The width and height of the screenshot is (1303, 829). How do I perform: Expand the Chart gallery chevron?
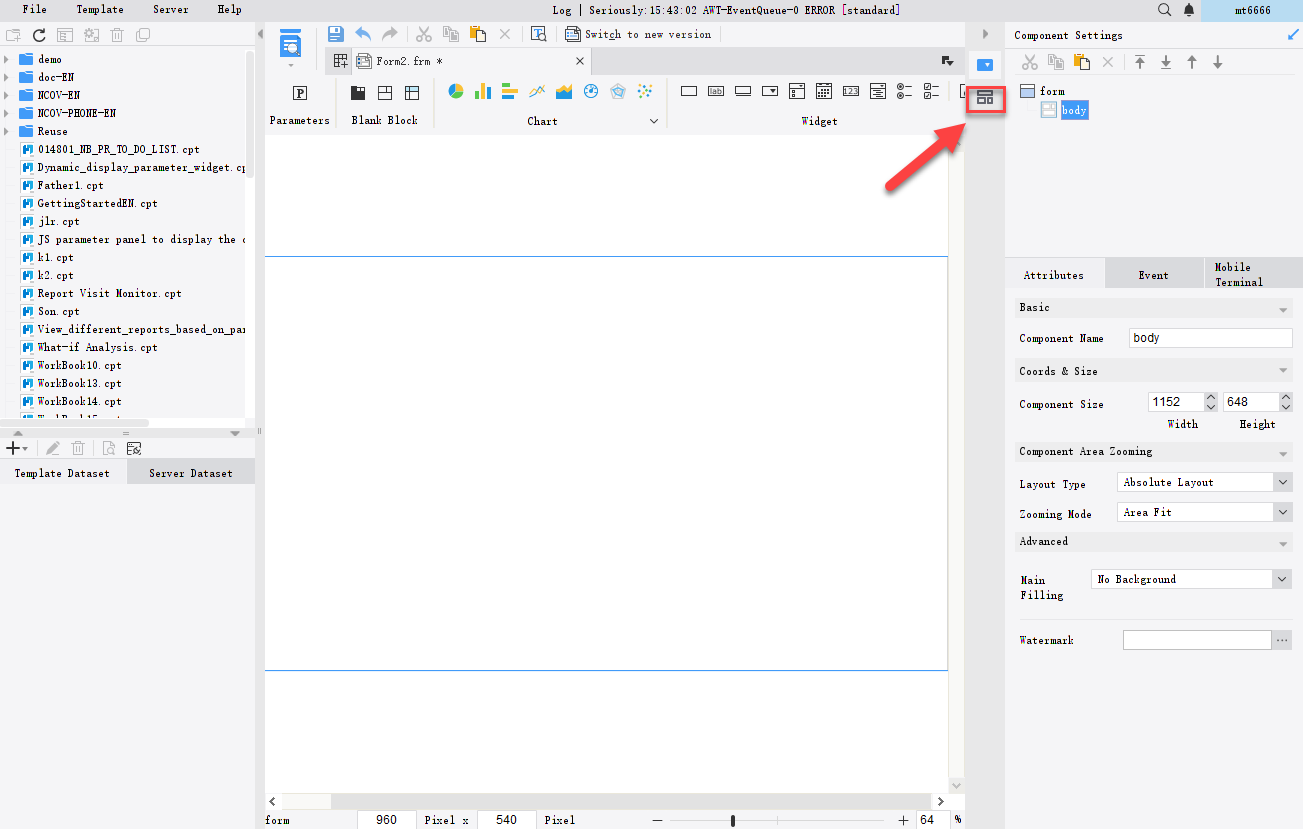click(x=654, y=121)
